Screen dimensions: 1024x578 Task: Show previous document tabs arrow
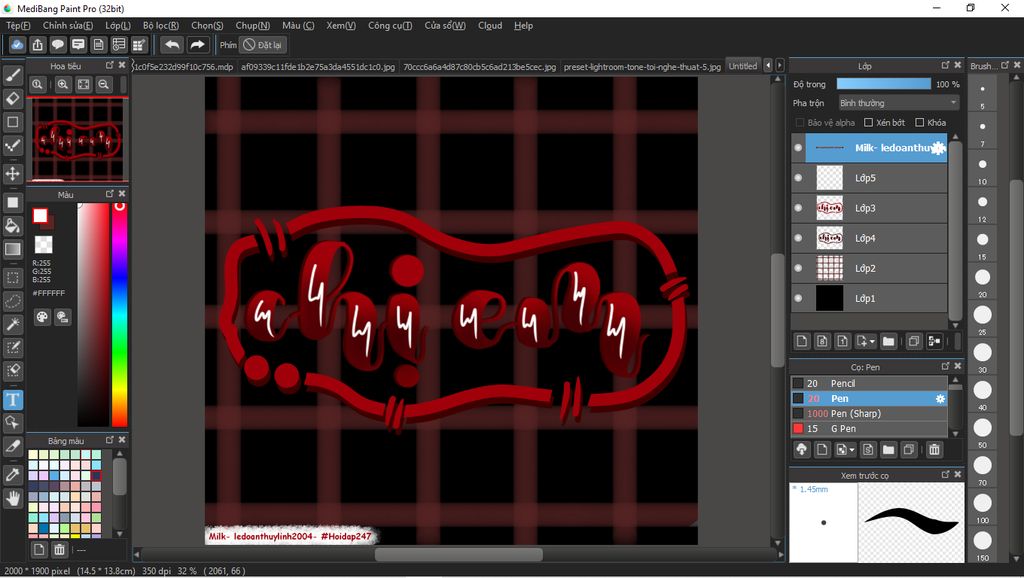[x=768, y=65]
